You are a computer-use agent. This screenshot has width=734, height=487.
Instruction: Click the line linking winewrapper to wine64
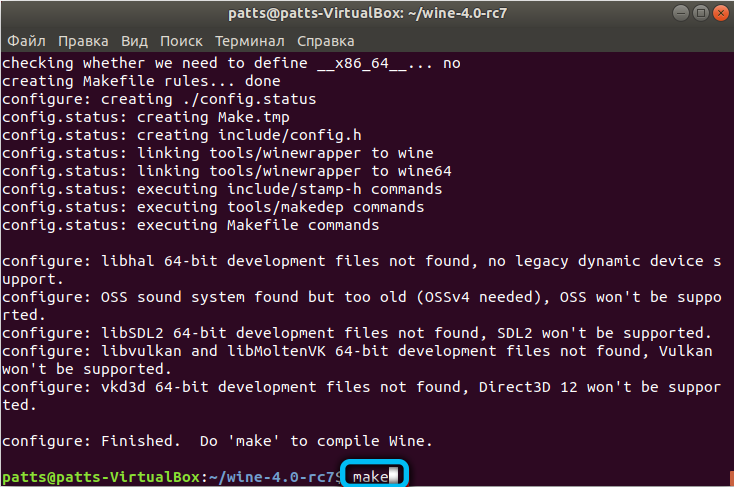coord(227,171)
